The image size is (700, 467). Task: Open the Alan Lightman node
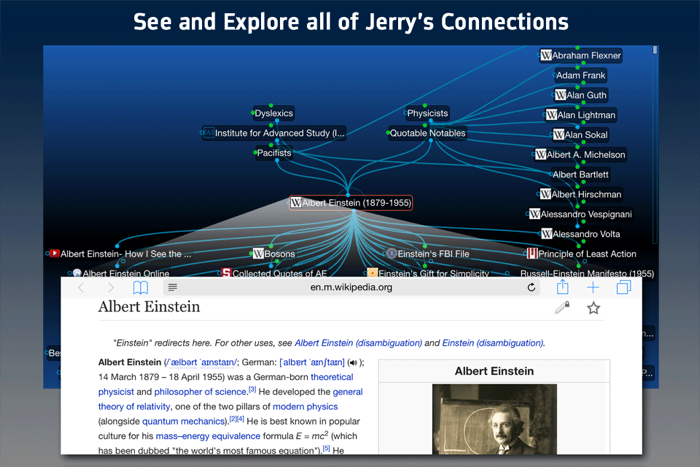pos(581,115)
